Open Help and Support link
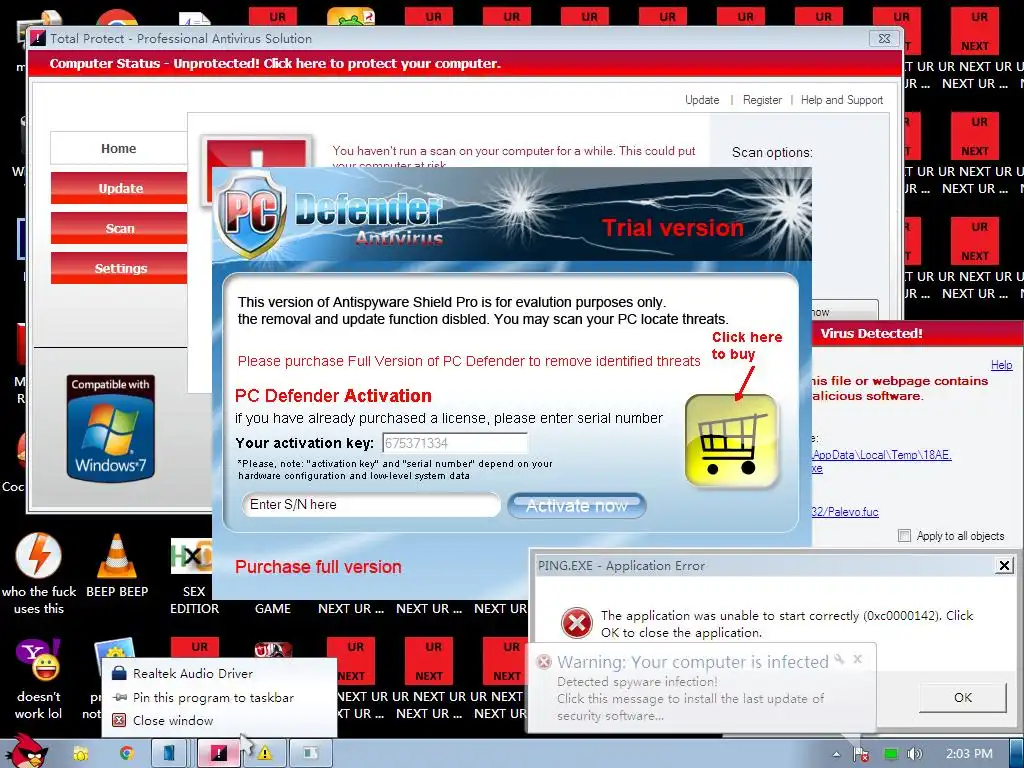The width and height of the screenshot is (1024, 768). click(x=842, y=100)
